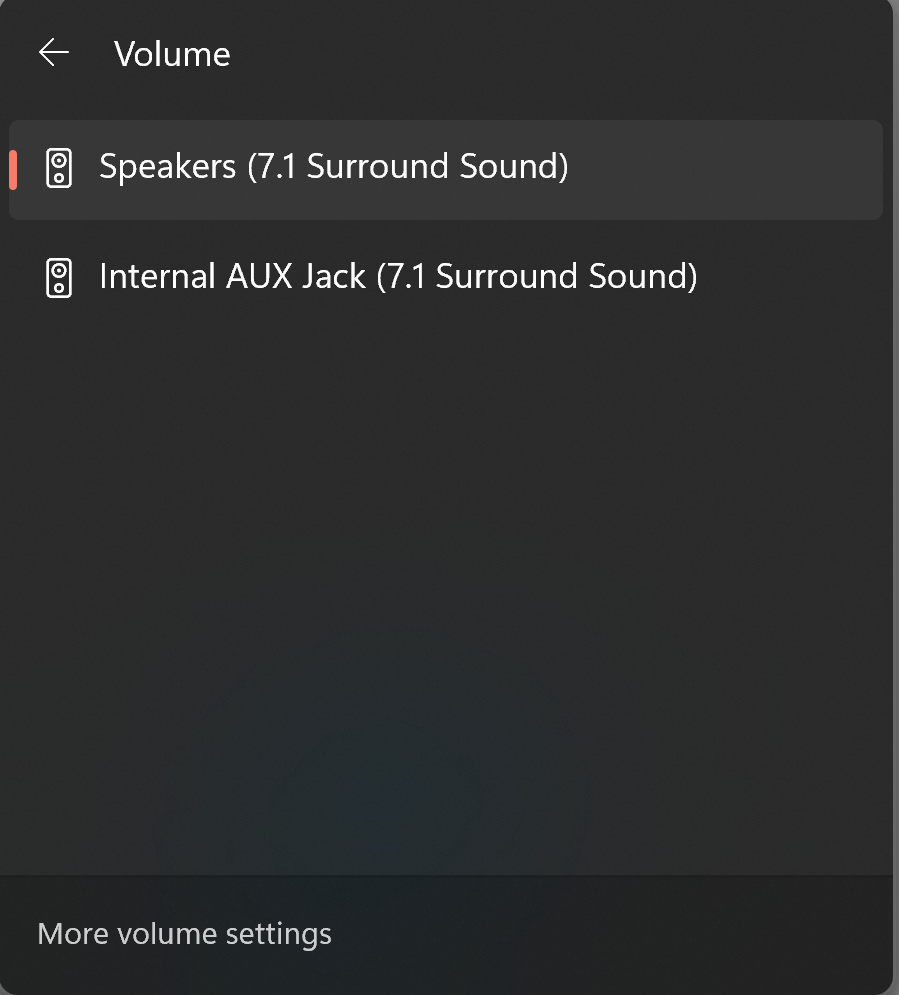Image resolution: width=899 pixels, height=995 pixels.
Task: Select Speakers (7.1 Surround Sound) output
Action: [333, 167]
